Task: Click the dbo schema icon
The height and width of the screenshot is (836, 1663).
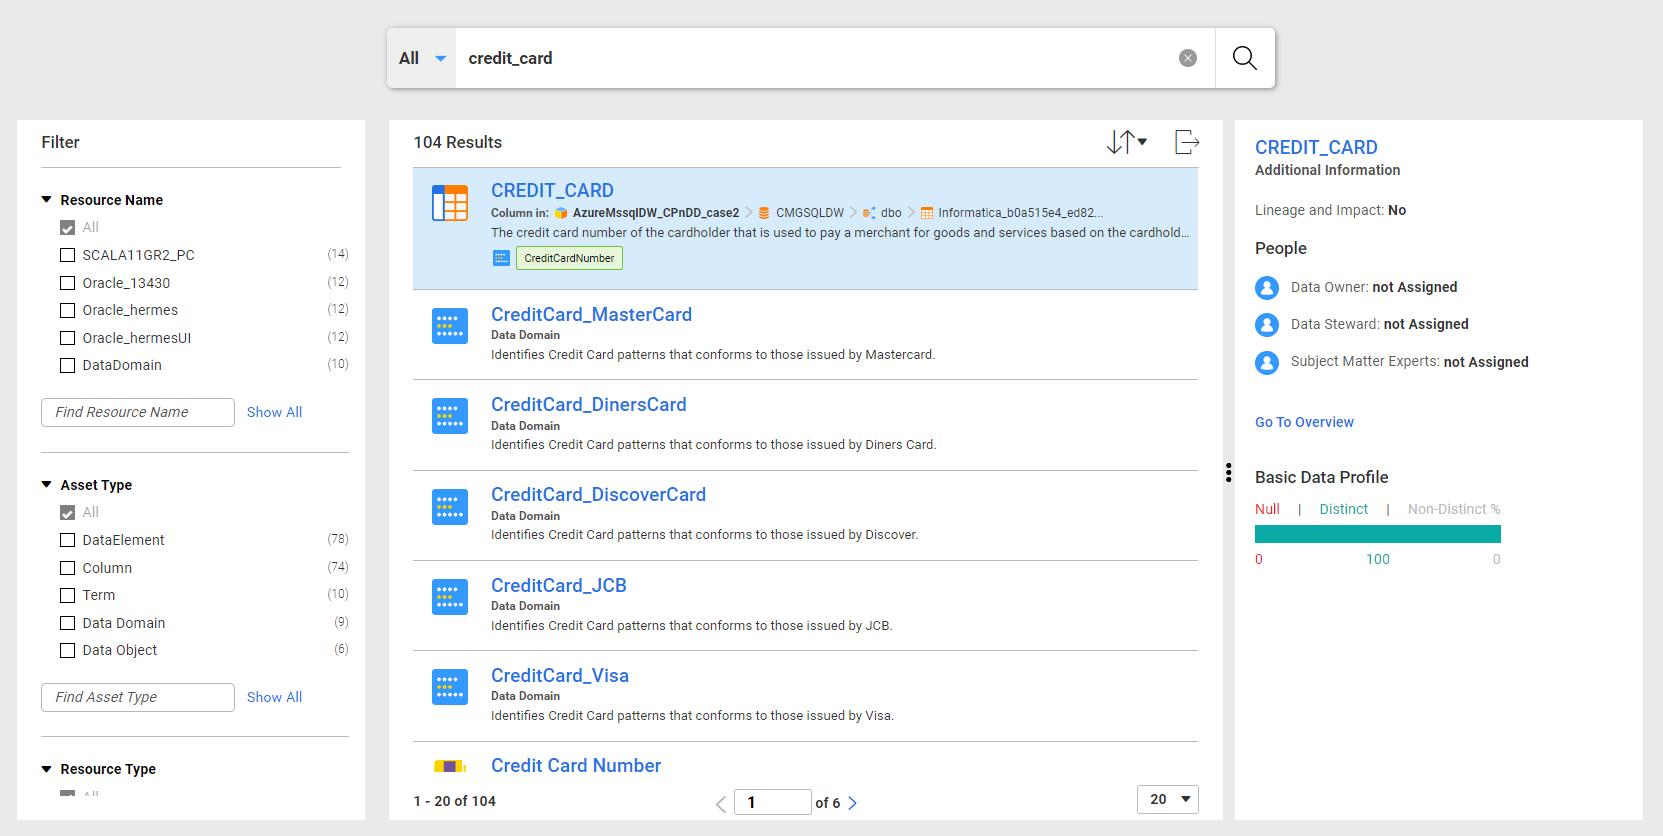Action: click(869, 213)
